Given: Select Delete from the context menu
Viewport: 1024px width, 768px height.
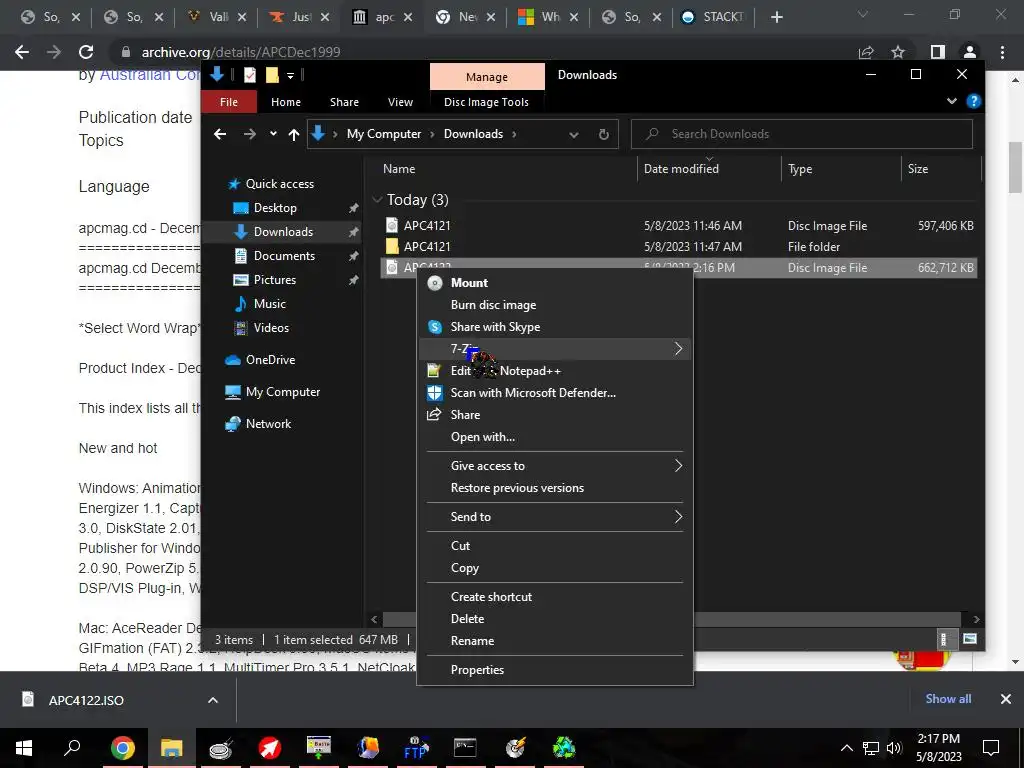Looking at the screenshot, I should tap(467, 618).
